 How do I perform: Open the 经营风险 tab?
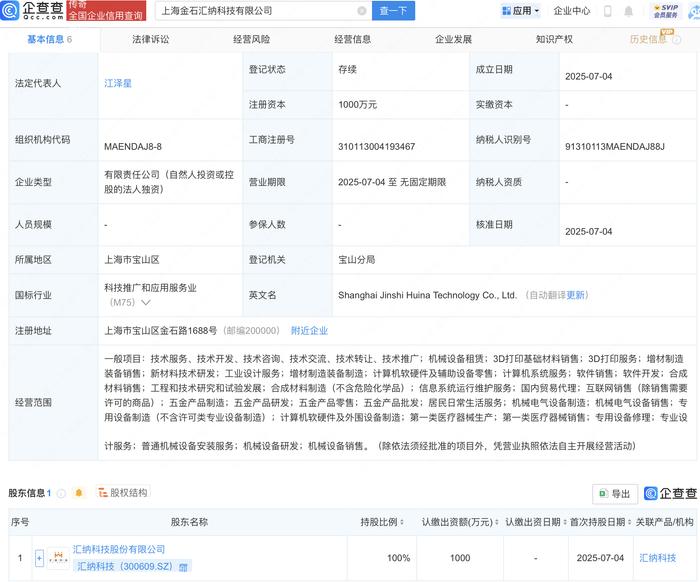[251, 39]
